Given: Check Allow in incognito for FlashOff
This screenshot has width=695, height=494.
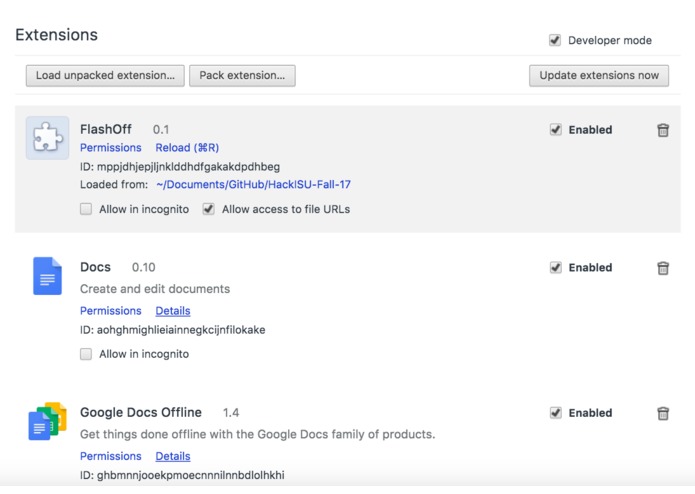Looking at the screenshot, I should coord(86,209).
